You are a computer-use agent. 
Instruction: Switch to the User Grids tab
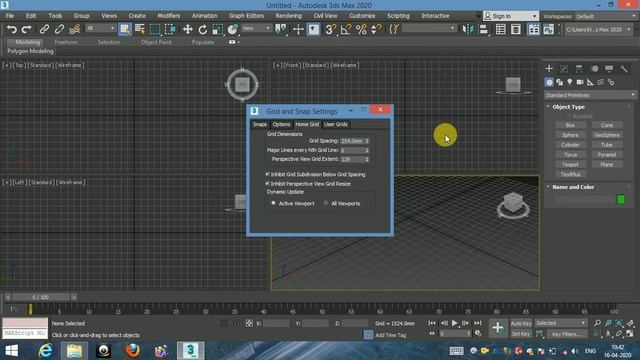click(336, 124)
